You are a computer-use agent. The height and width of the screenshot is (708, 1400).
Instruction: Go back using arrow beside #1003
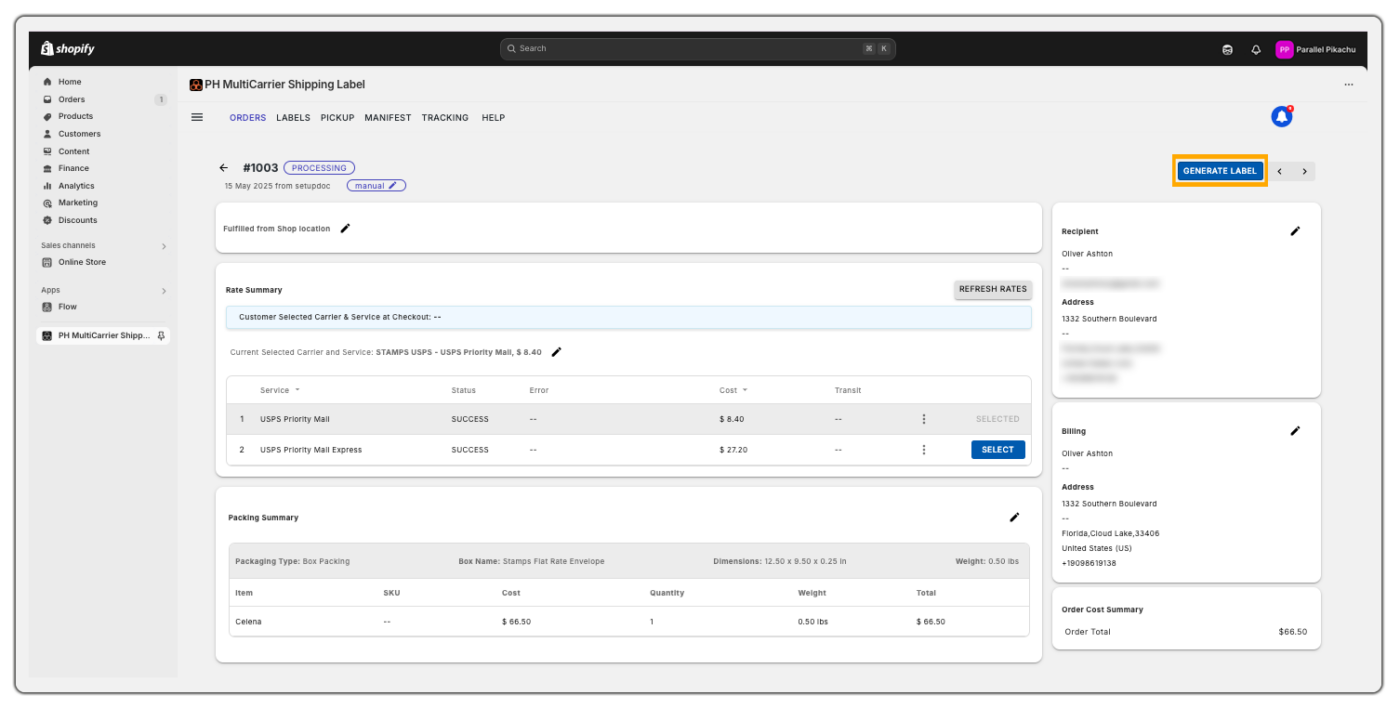(224, 168)
